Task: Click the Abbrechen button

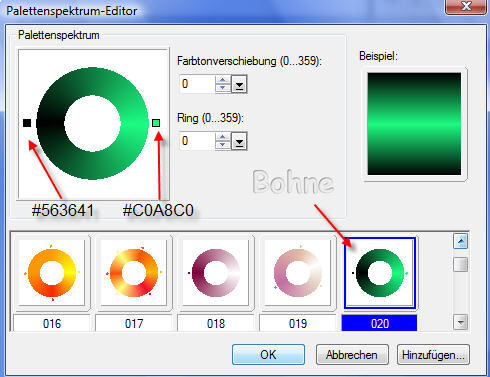Action: (352, 355)
